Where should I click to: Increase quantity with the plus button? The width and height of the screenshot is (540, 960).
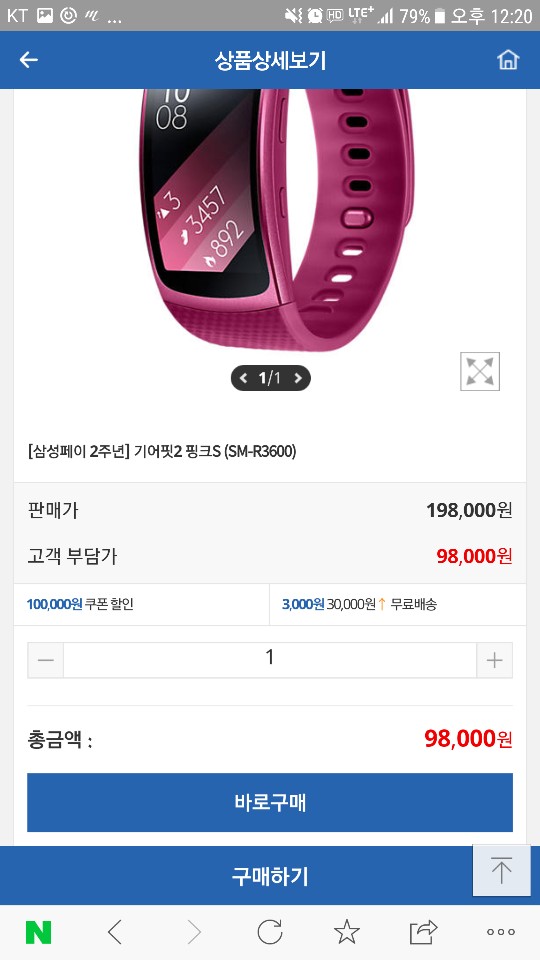coord(494,660)
